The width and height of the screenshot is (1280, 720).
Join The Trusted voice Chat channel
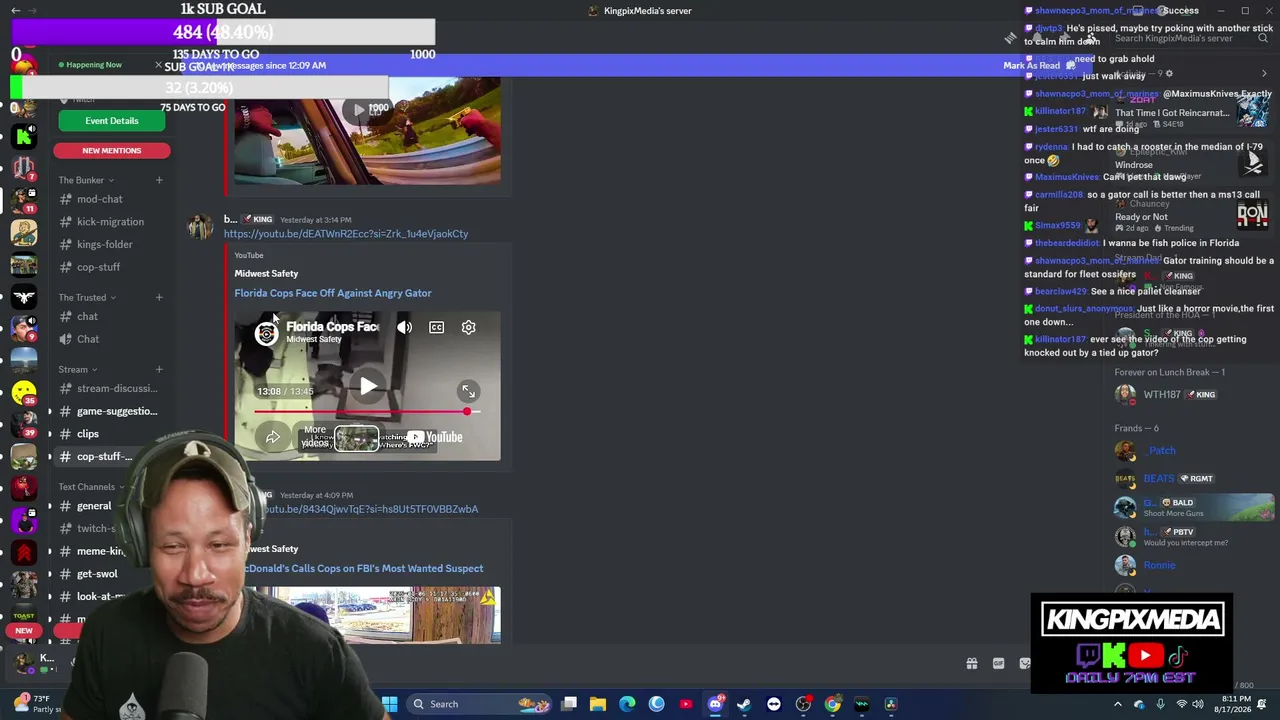coord(110,339)
